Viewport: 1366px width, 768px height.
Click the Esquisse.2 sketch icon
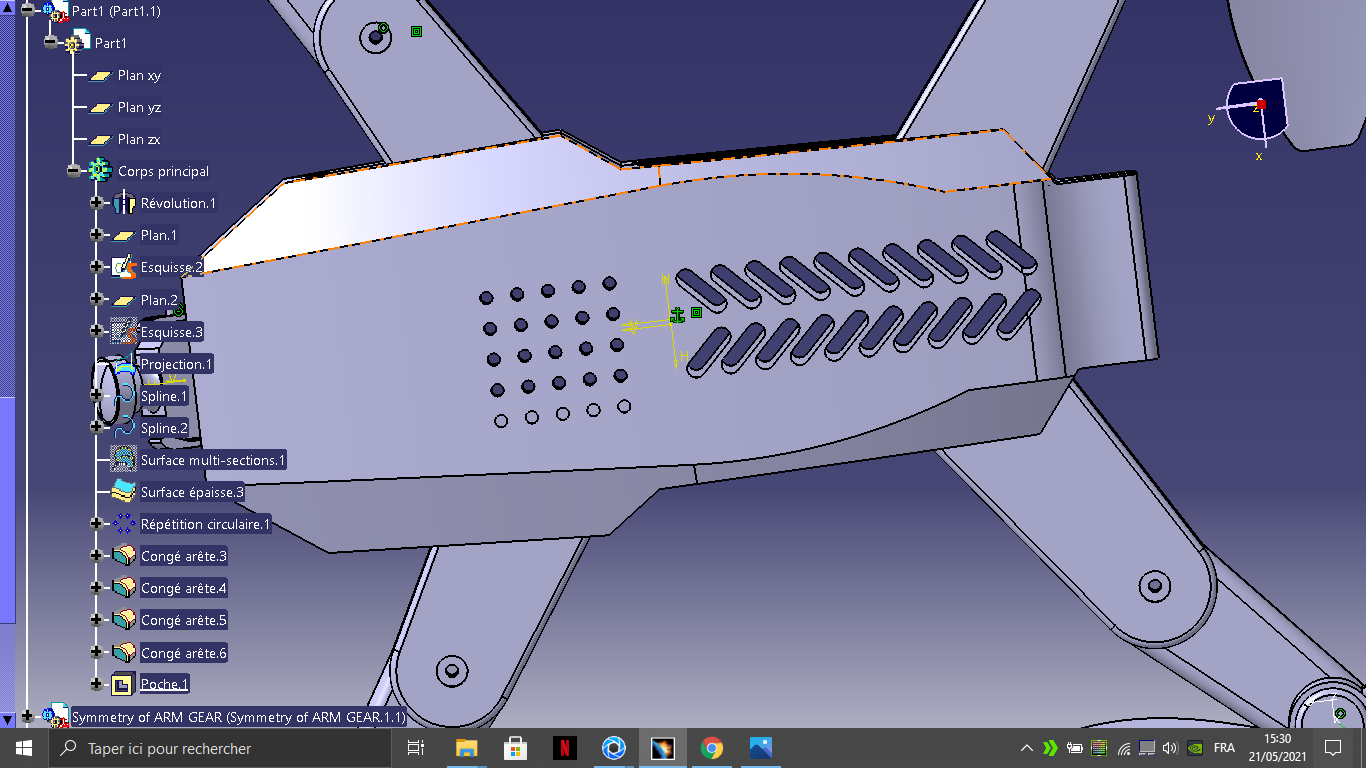tap(124, 267)
